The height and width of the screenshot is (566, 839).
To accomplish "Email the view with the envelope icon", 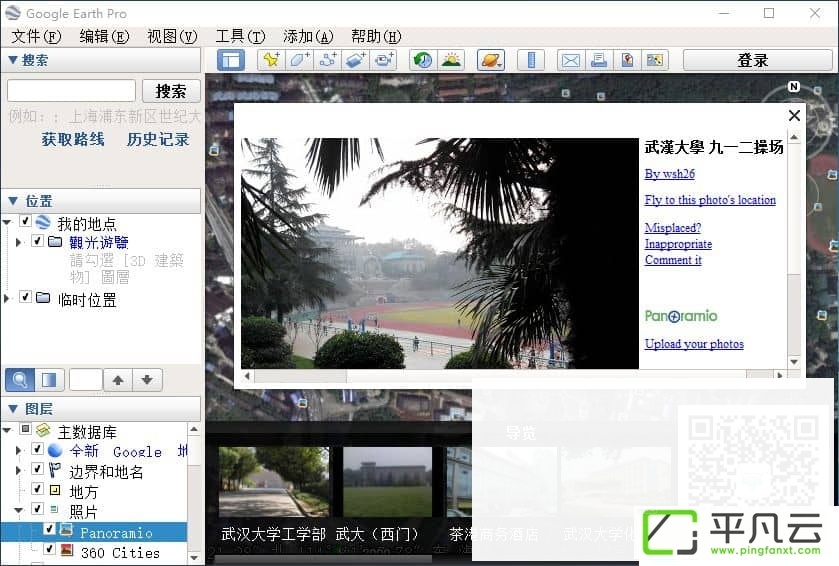I will pos(571,60).
